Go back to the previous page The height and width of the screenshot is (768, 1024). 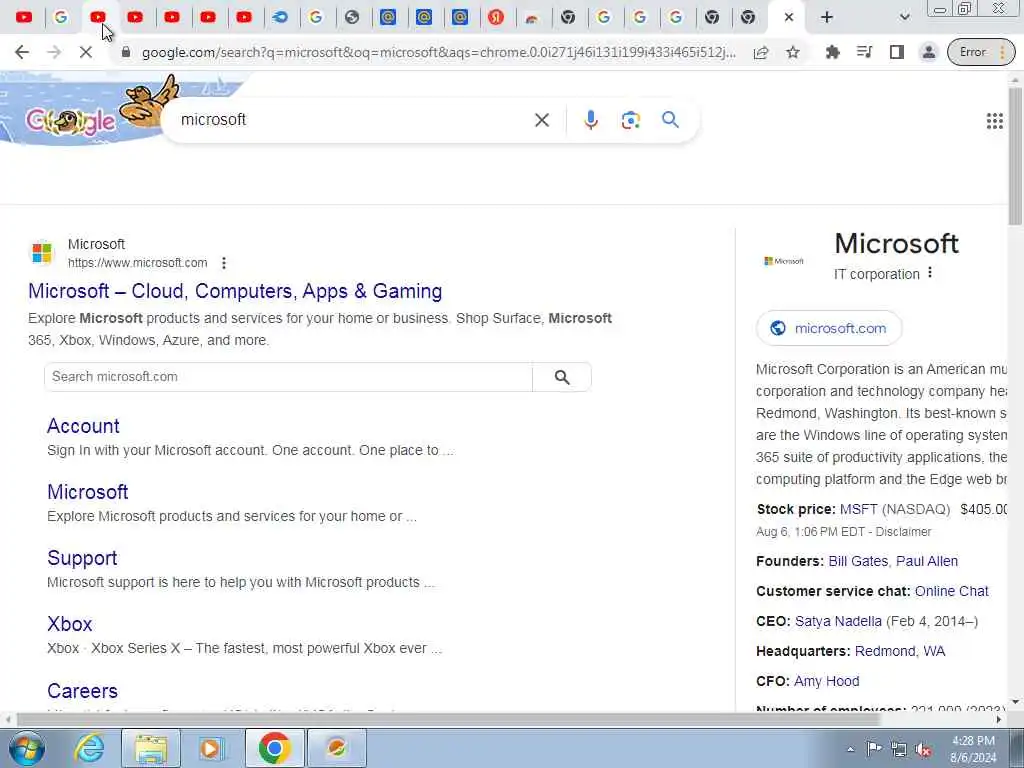pos(22,52)
